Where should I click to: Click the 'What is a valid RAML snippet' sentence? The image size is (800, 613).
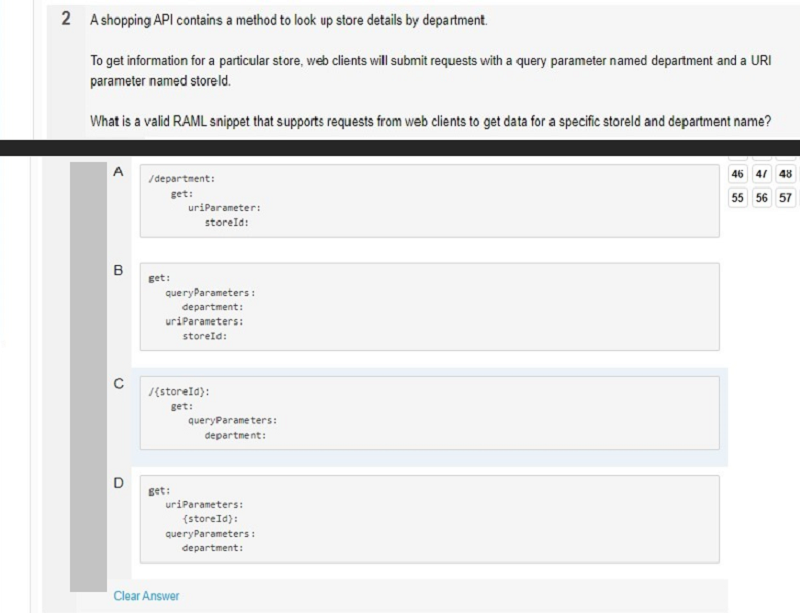point(430,121)
